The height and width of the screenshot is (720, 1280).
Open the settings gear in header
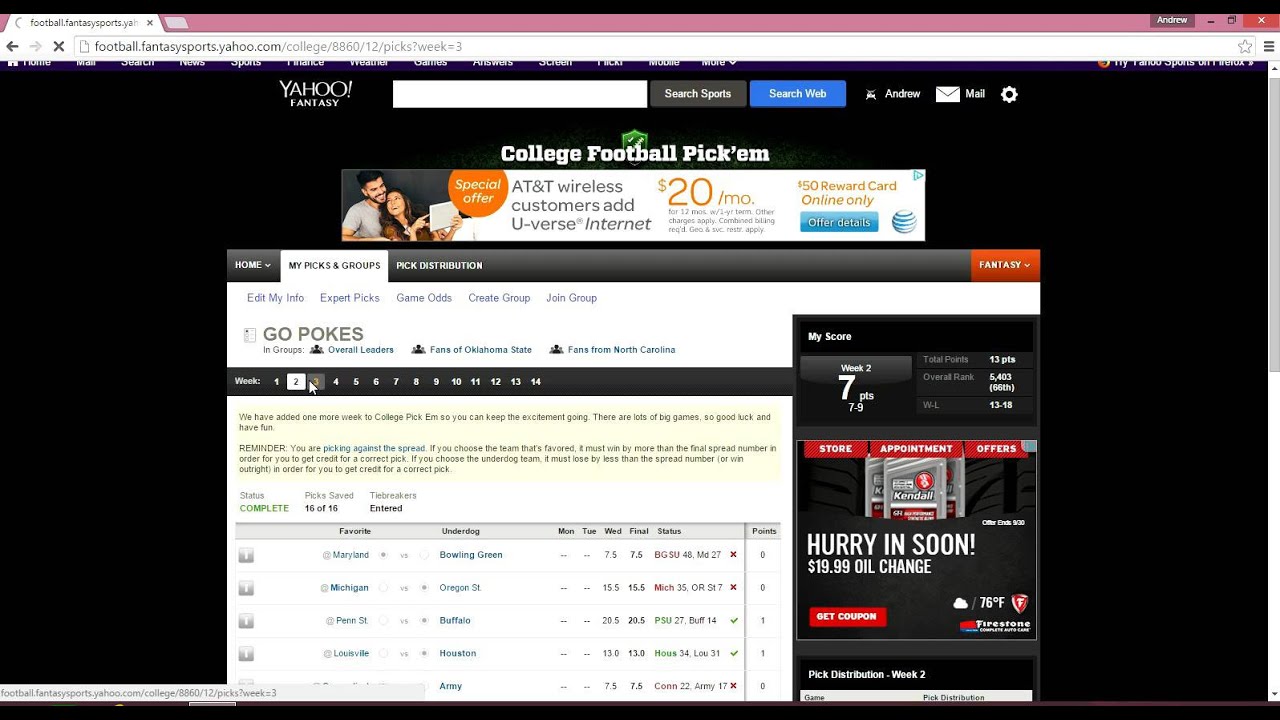tap(1009, 94)
